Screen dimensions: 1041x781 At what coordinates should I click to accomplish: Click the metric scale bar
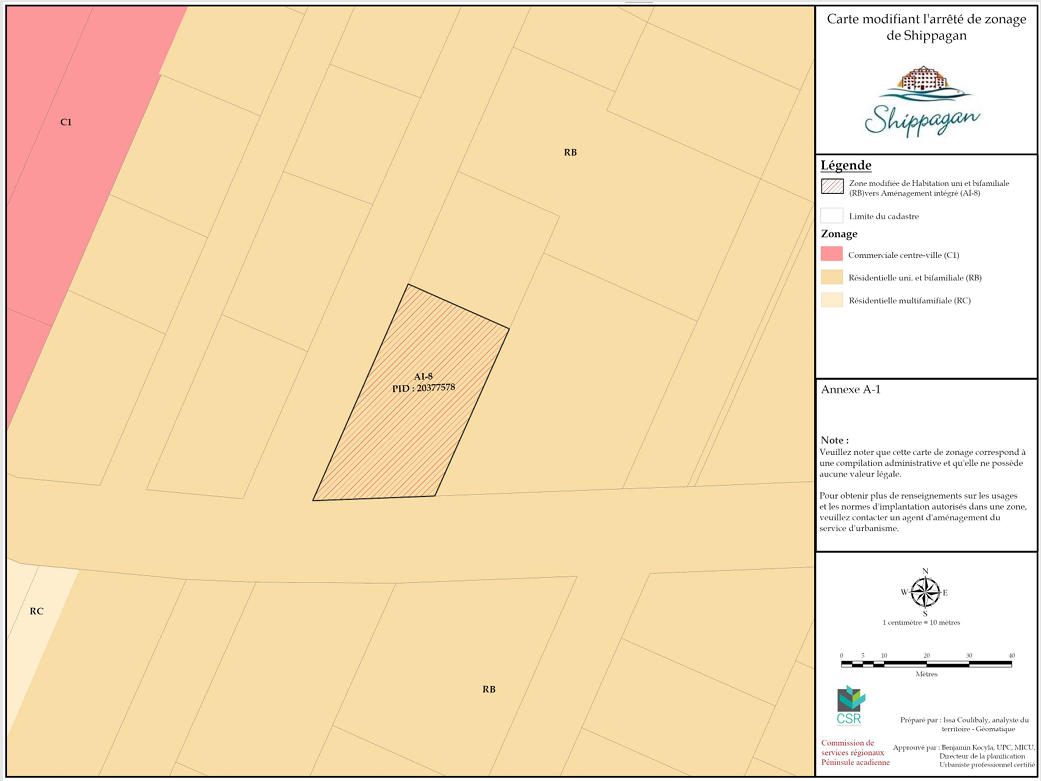click(926, 663)
